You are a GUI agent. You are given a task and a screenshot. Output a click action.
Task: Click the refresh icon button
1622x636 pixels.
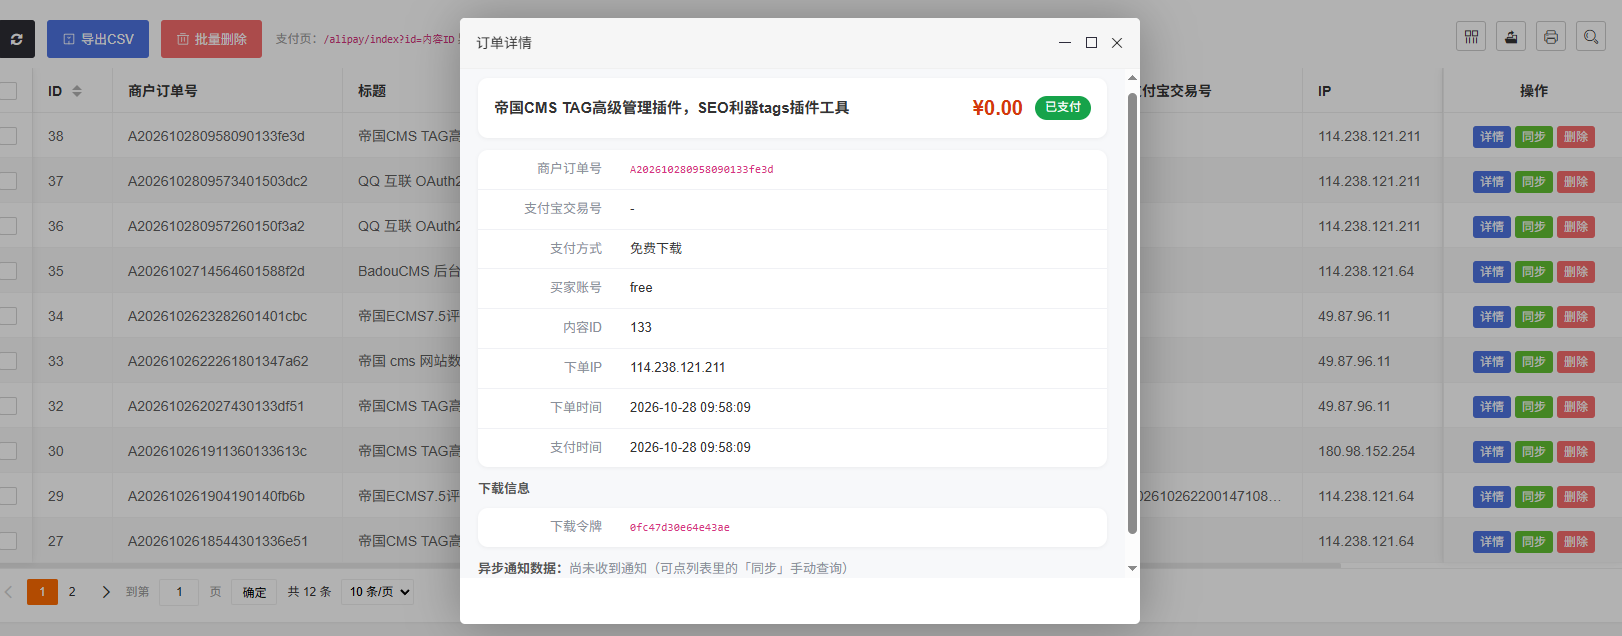click(16, 39)
